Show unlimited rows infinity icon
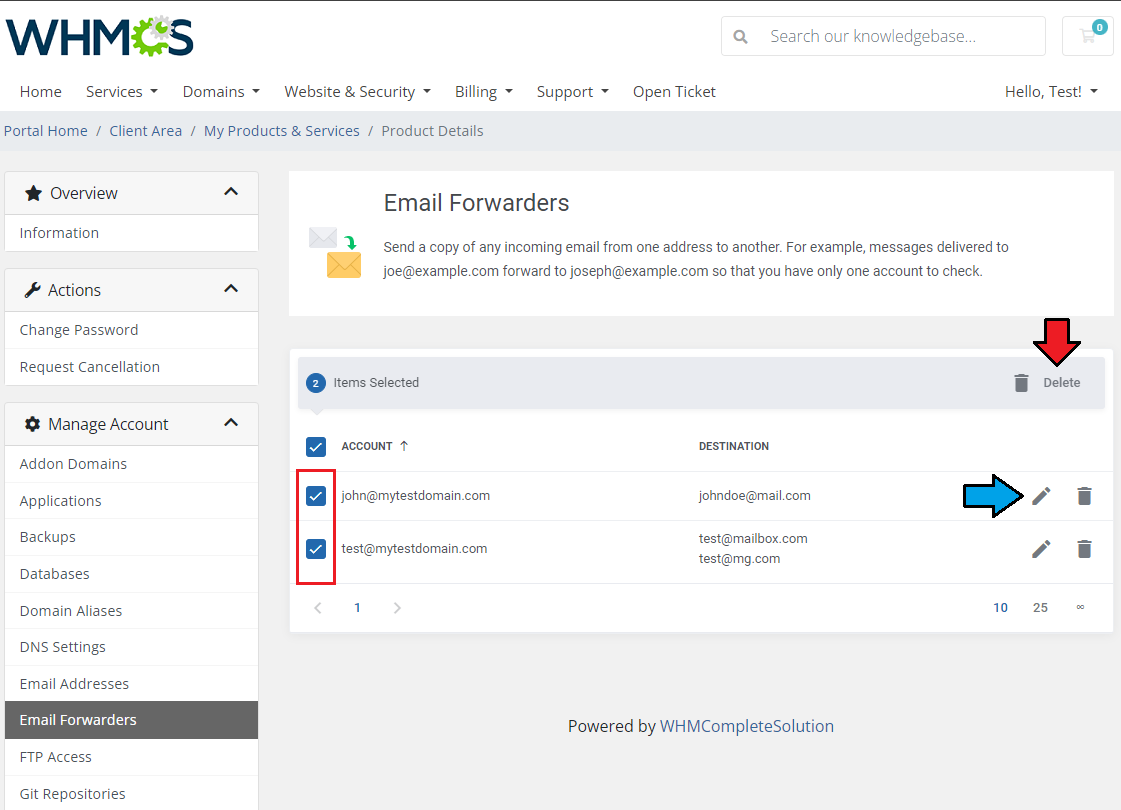This screenshot has height=810, width=1121. click(1080, 607)
